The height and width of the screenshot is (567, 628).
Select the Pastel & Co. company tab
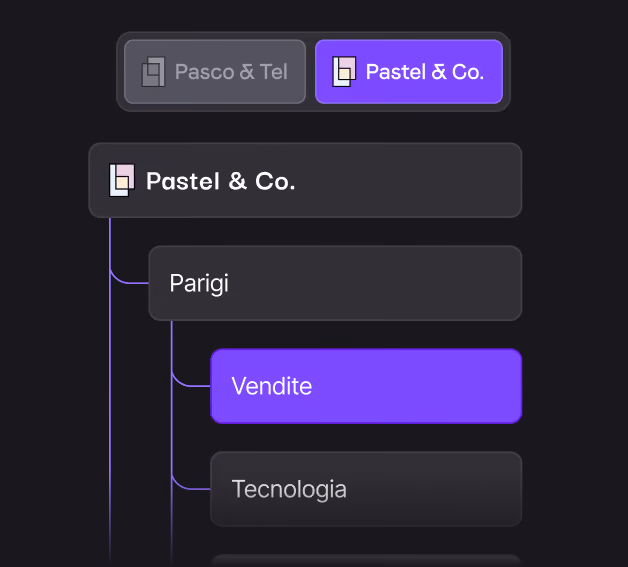click(409, 72)
